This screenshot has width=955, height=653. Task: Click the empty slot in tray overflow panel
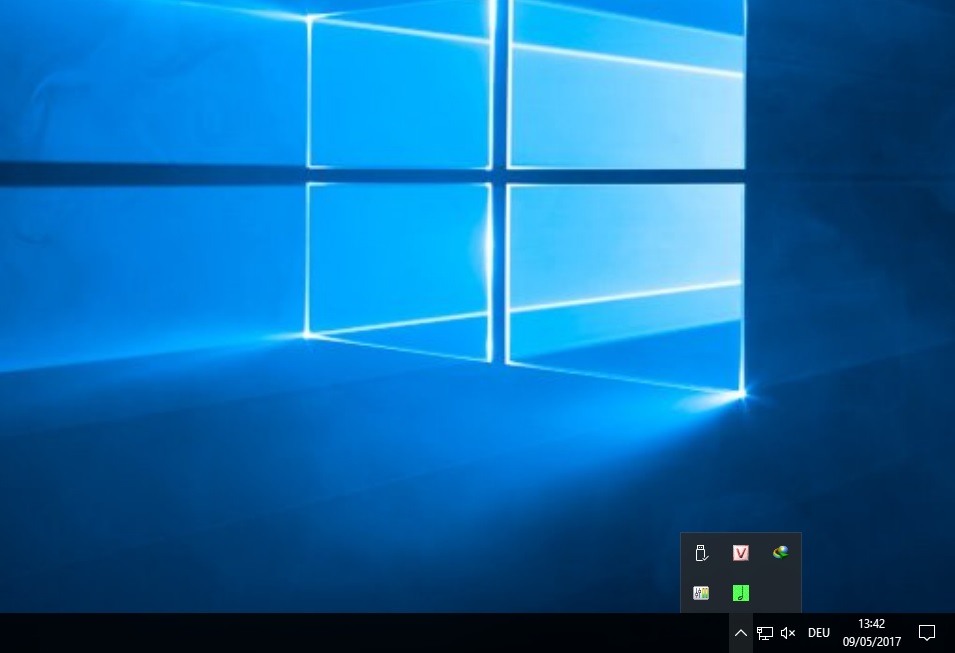tap(780, 593)
